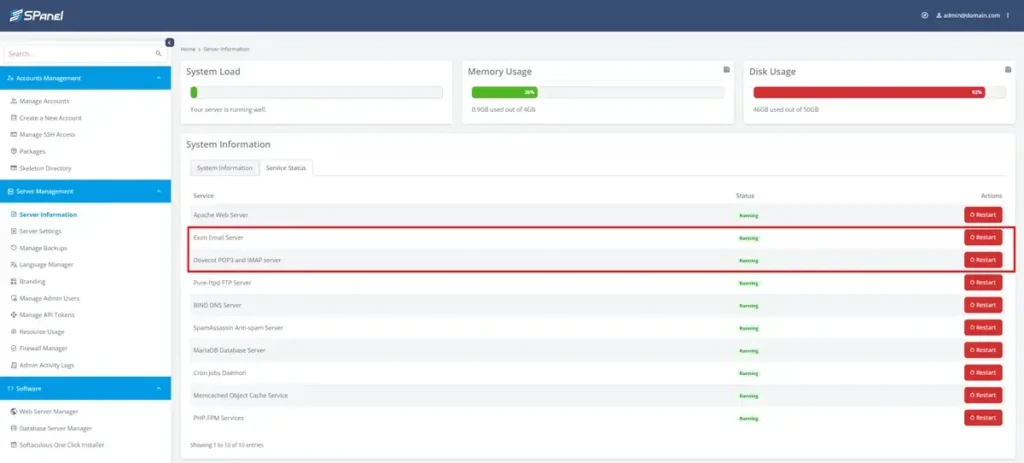Click the '0.9GB used out of 4GB' text
The image size is (1024, 463).
[x=504, y=110]
